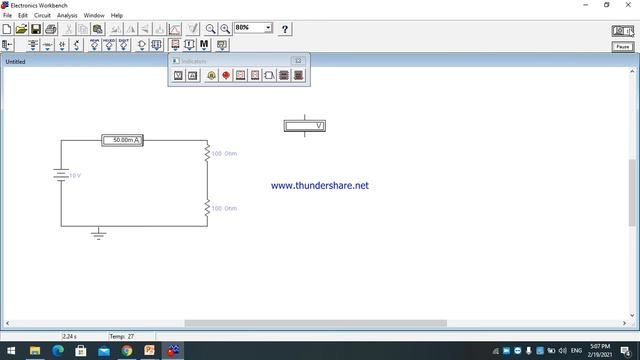640x360 pixels.
Task: Select the unconnected voltmeter on canvas
Action: click(305, 126)
